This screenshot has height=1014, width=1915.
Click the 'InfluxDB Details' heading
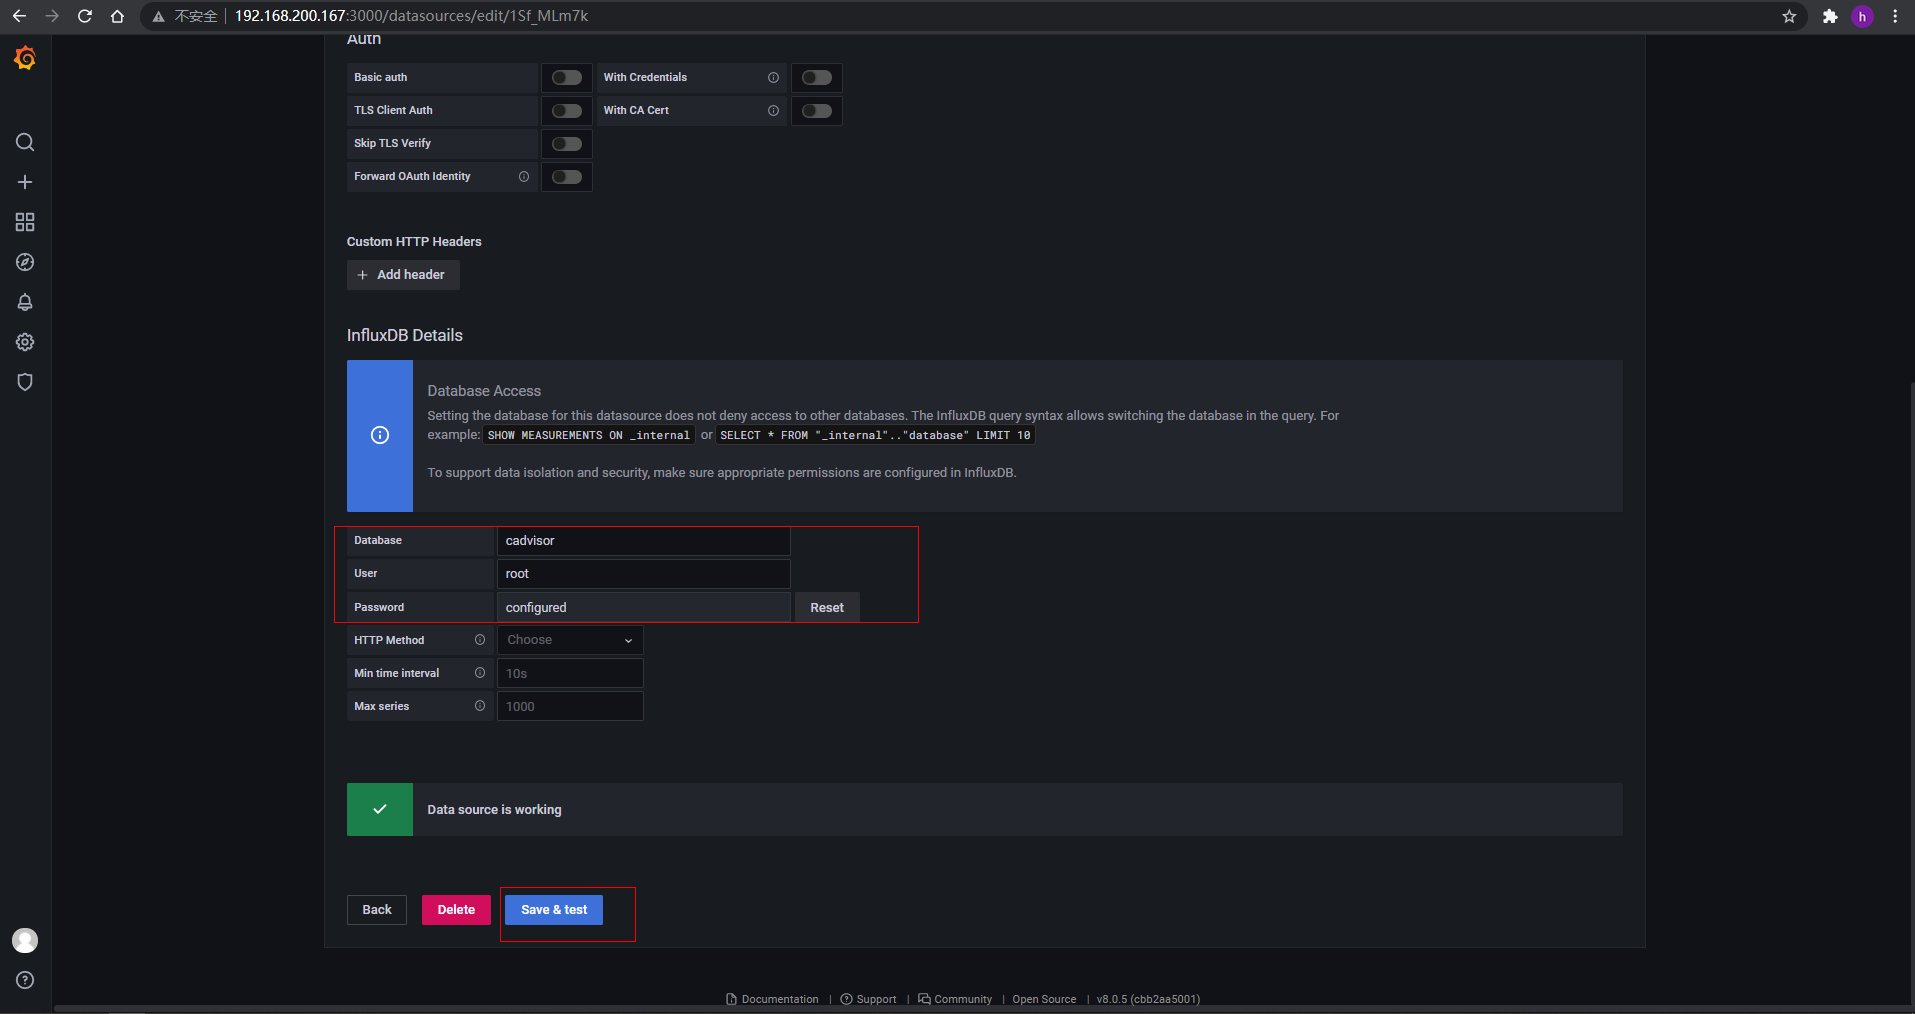click(x=405, y=335)
